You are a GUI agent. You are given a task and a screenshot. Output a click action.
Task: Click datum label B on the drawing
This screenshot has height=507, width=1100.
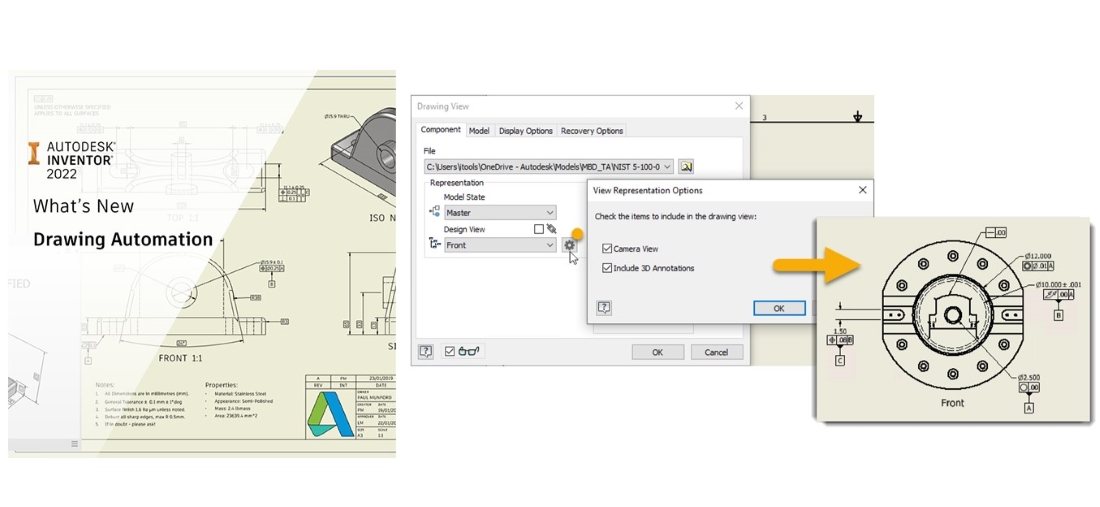tap(1058, 315)
